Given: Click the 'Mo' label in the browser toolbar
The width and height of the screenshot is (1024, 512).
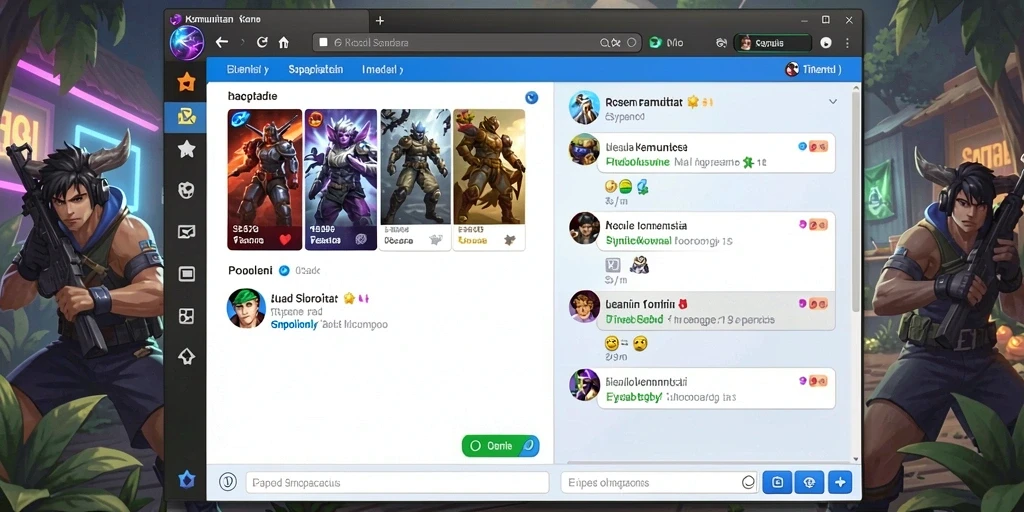Looking at the screenshot, I should pyautogui.click(x=675, y=43).
